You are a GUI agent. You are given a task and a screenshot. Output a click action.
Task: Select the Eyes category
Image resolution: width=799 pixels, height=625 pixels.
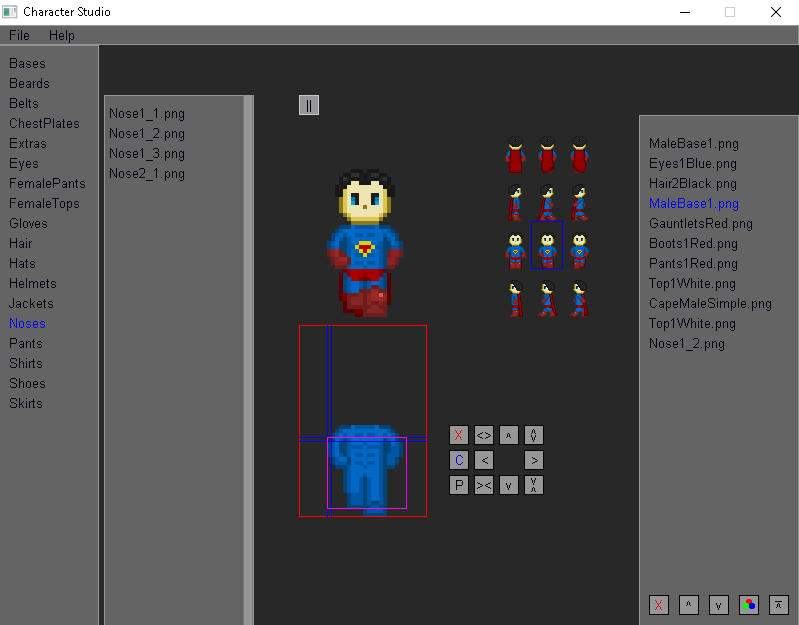tap(23, 164)
